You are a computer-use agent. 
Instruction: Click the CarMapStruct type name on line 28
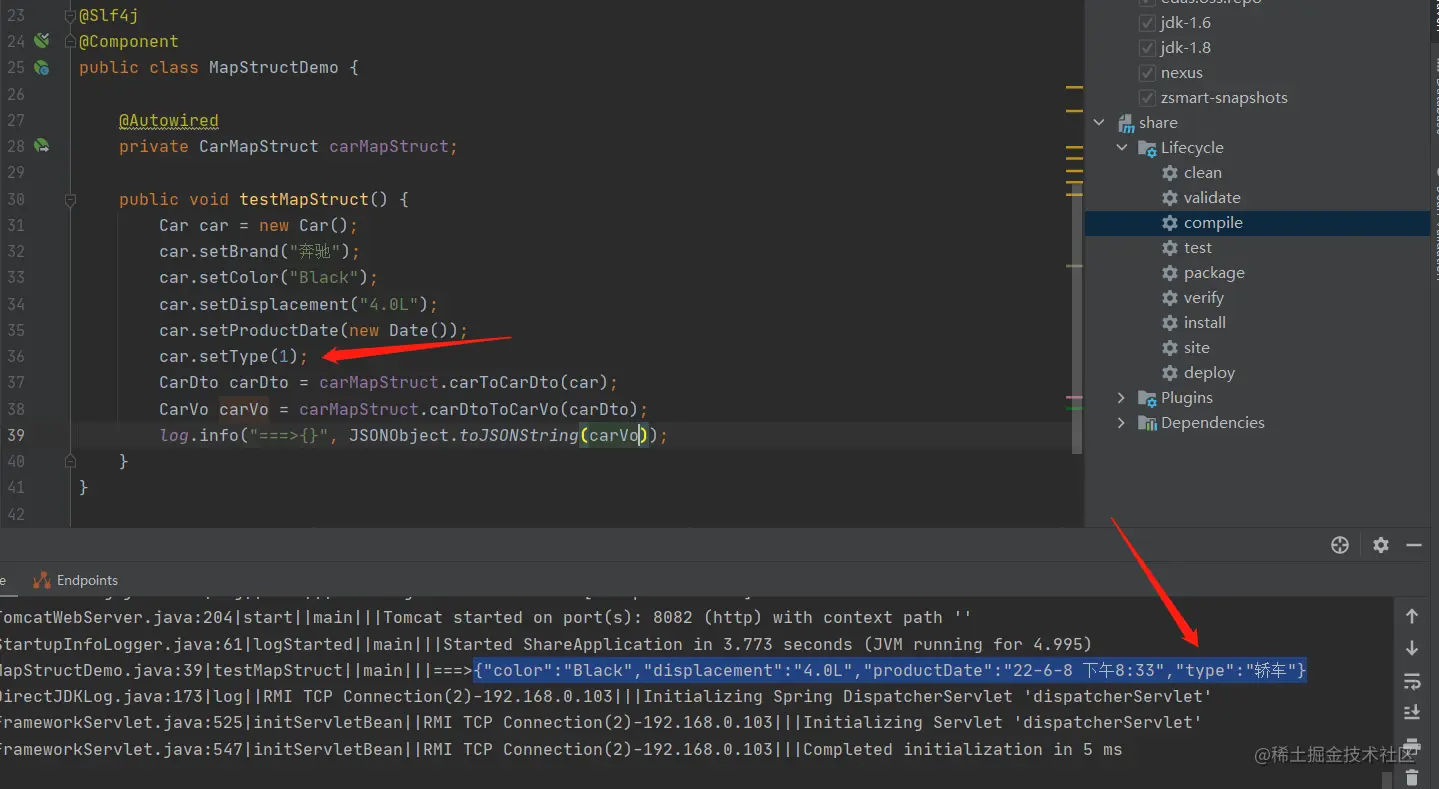coord(259,146)
